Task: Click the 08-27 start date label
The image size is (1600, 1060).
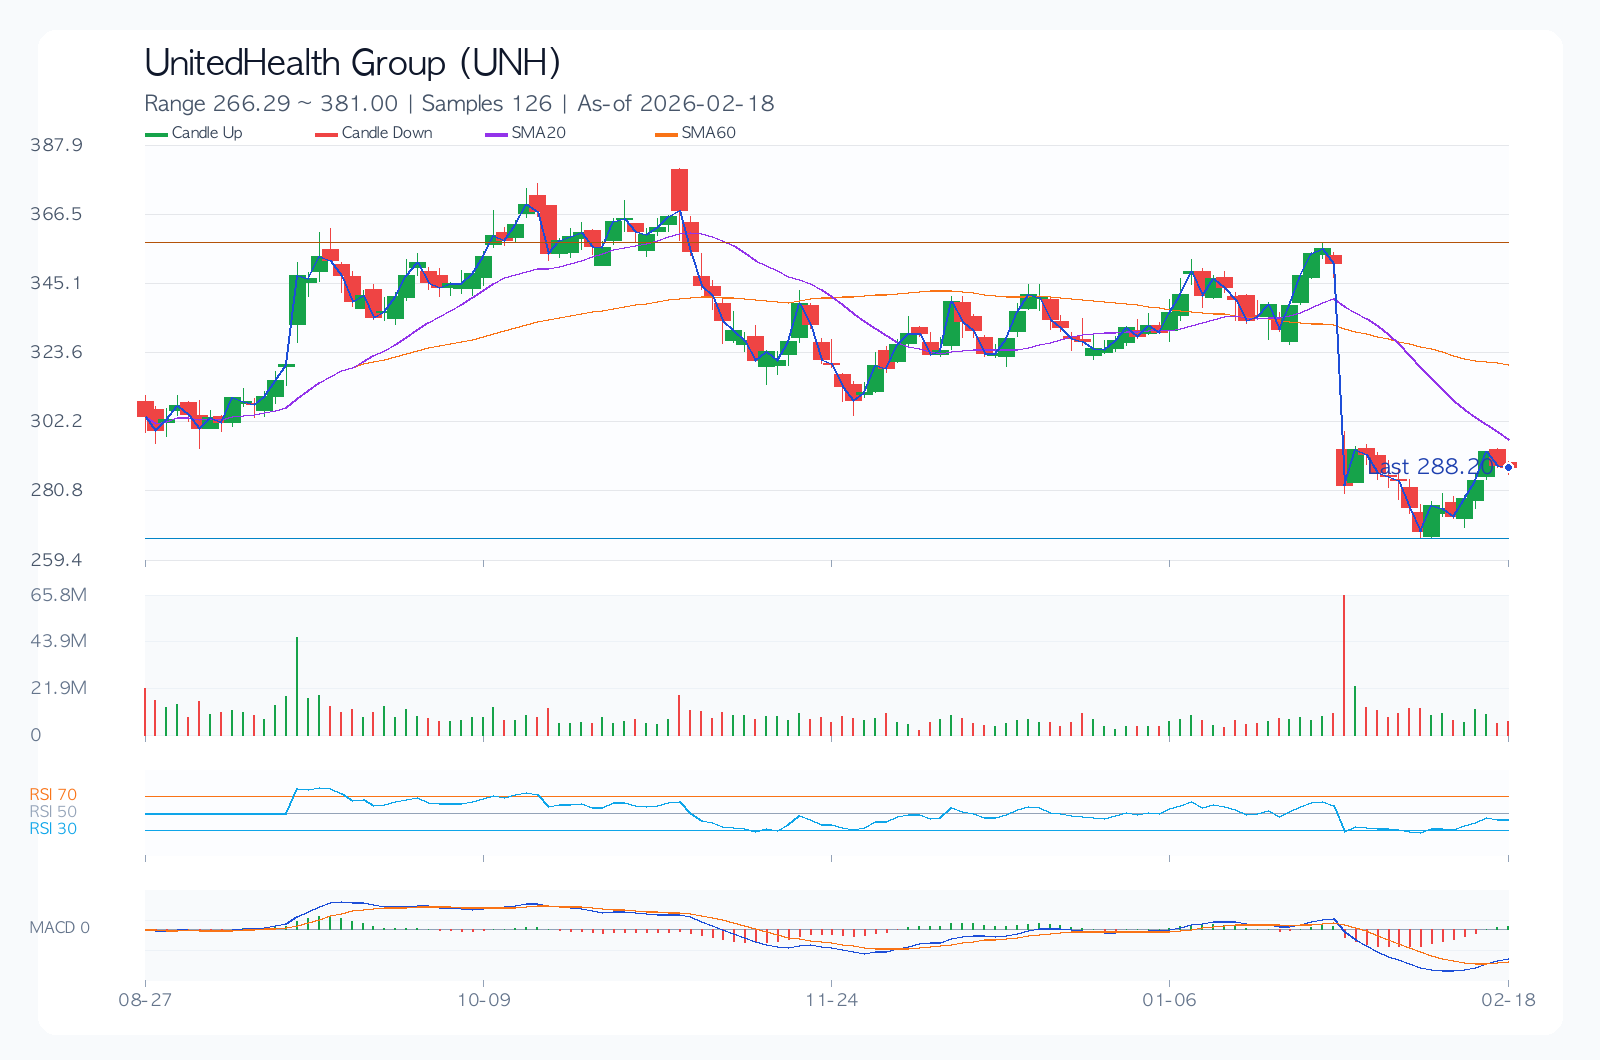Action: pyautogui.click(x=146, y=1000)
